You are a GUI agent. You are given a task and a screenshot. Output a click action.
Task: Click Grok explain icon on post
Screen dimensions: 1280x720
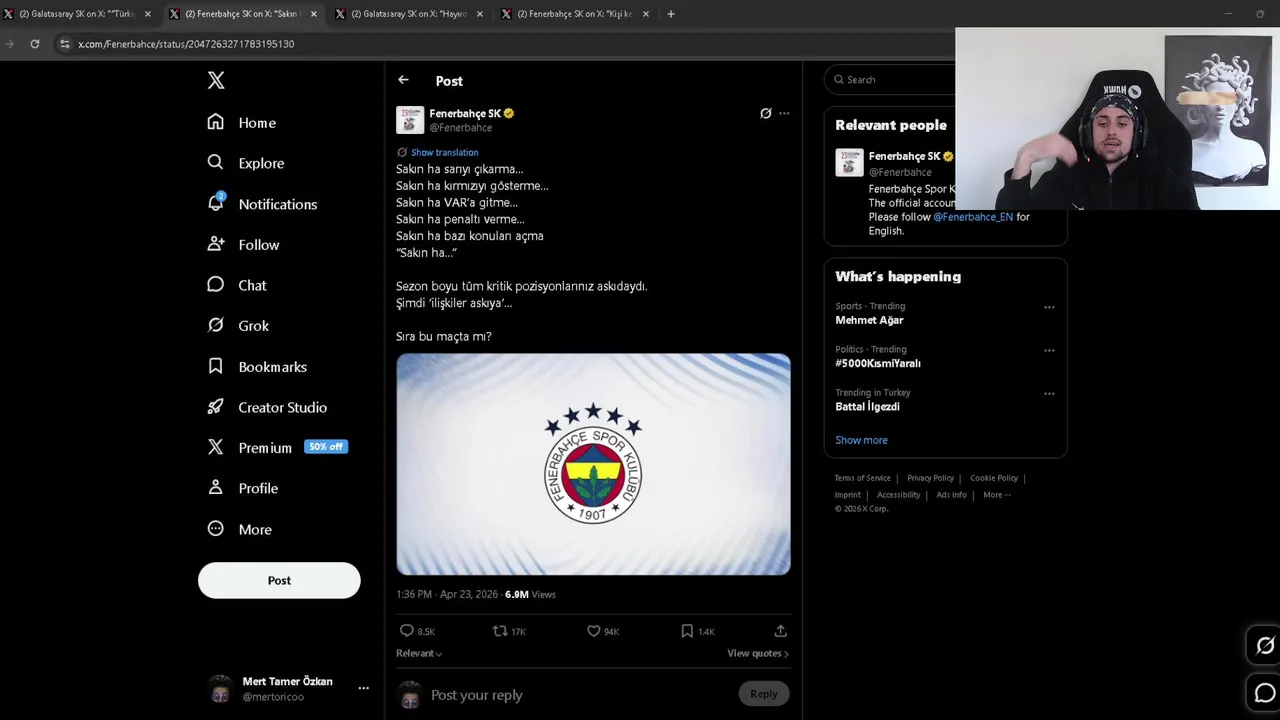tap(766, 113)
